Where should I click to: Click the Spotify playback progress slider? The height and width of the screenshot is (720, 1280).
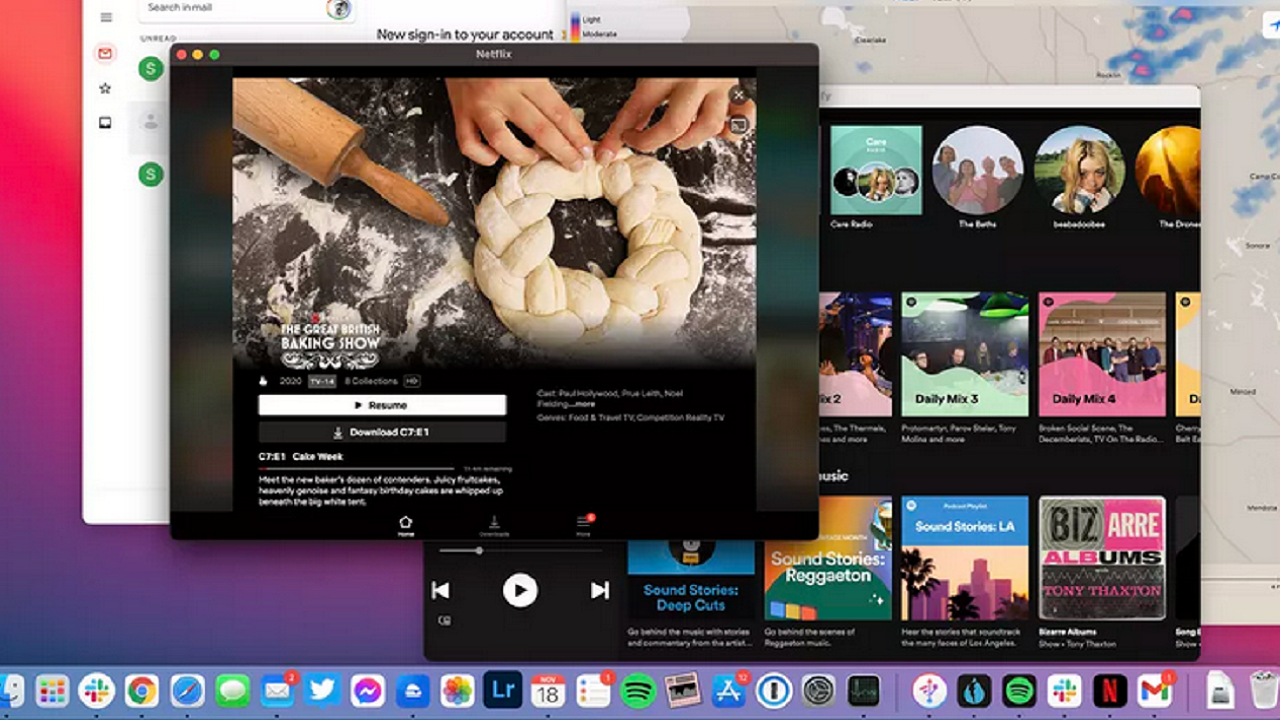pos(520,550)
